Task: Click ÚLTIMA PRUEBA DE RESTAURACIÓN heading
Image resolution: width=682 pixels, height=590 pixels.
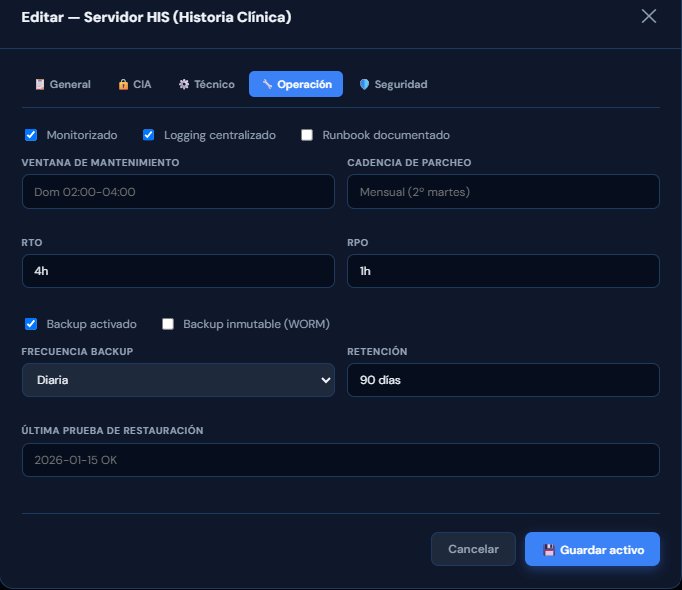Action: [112, 430]
